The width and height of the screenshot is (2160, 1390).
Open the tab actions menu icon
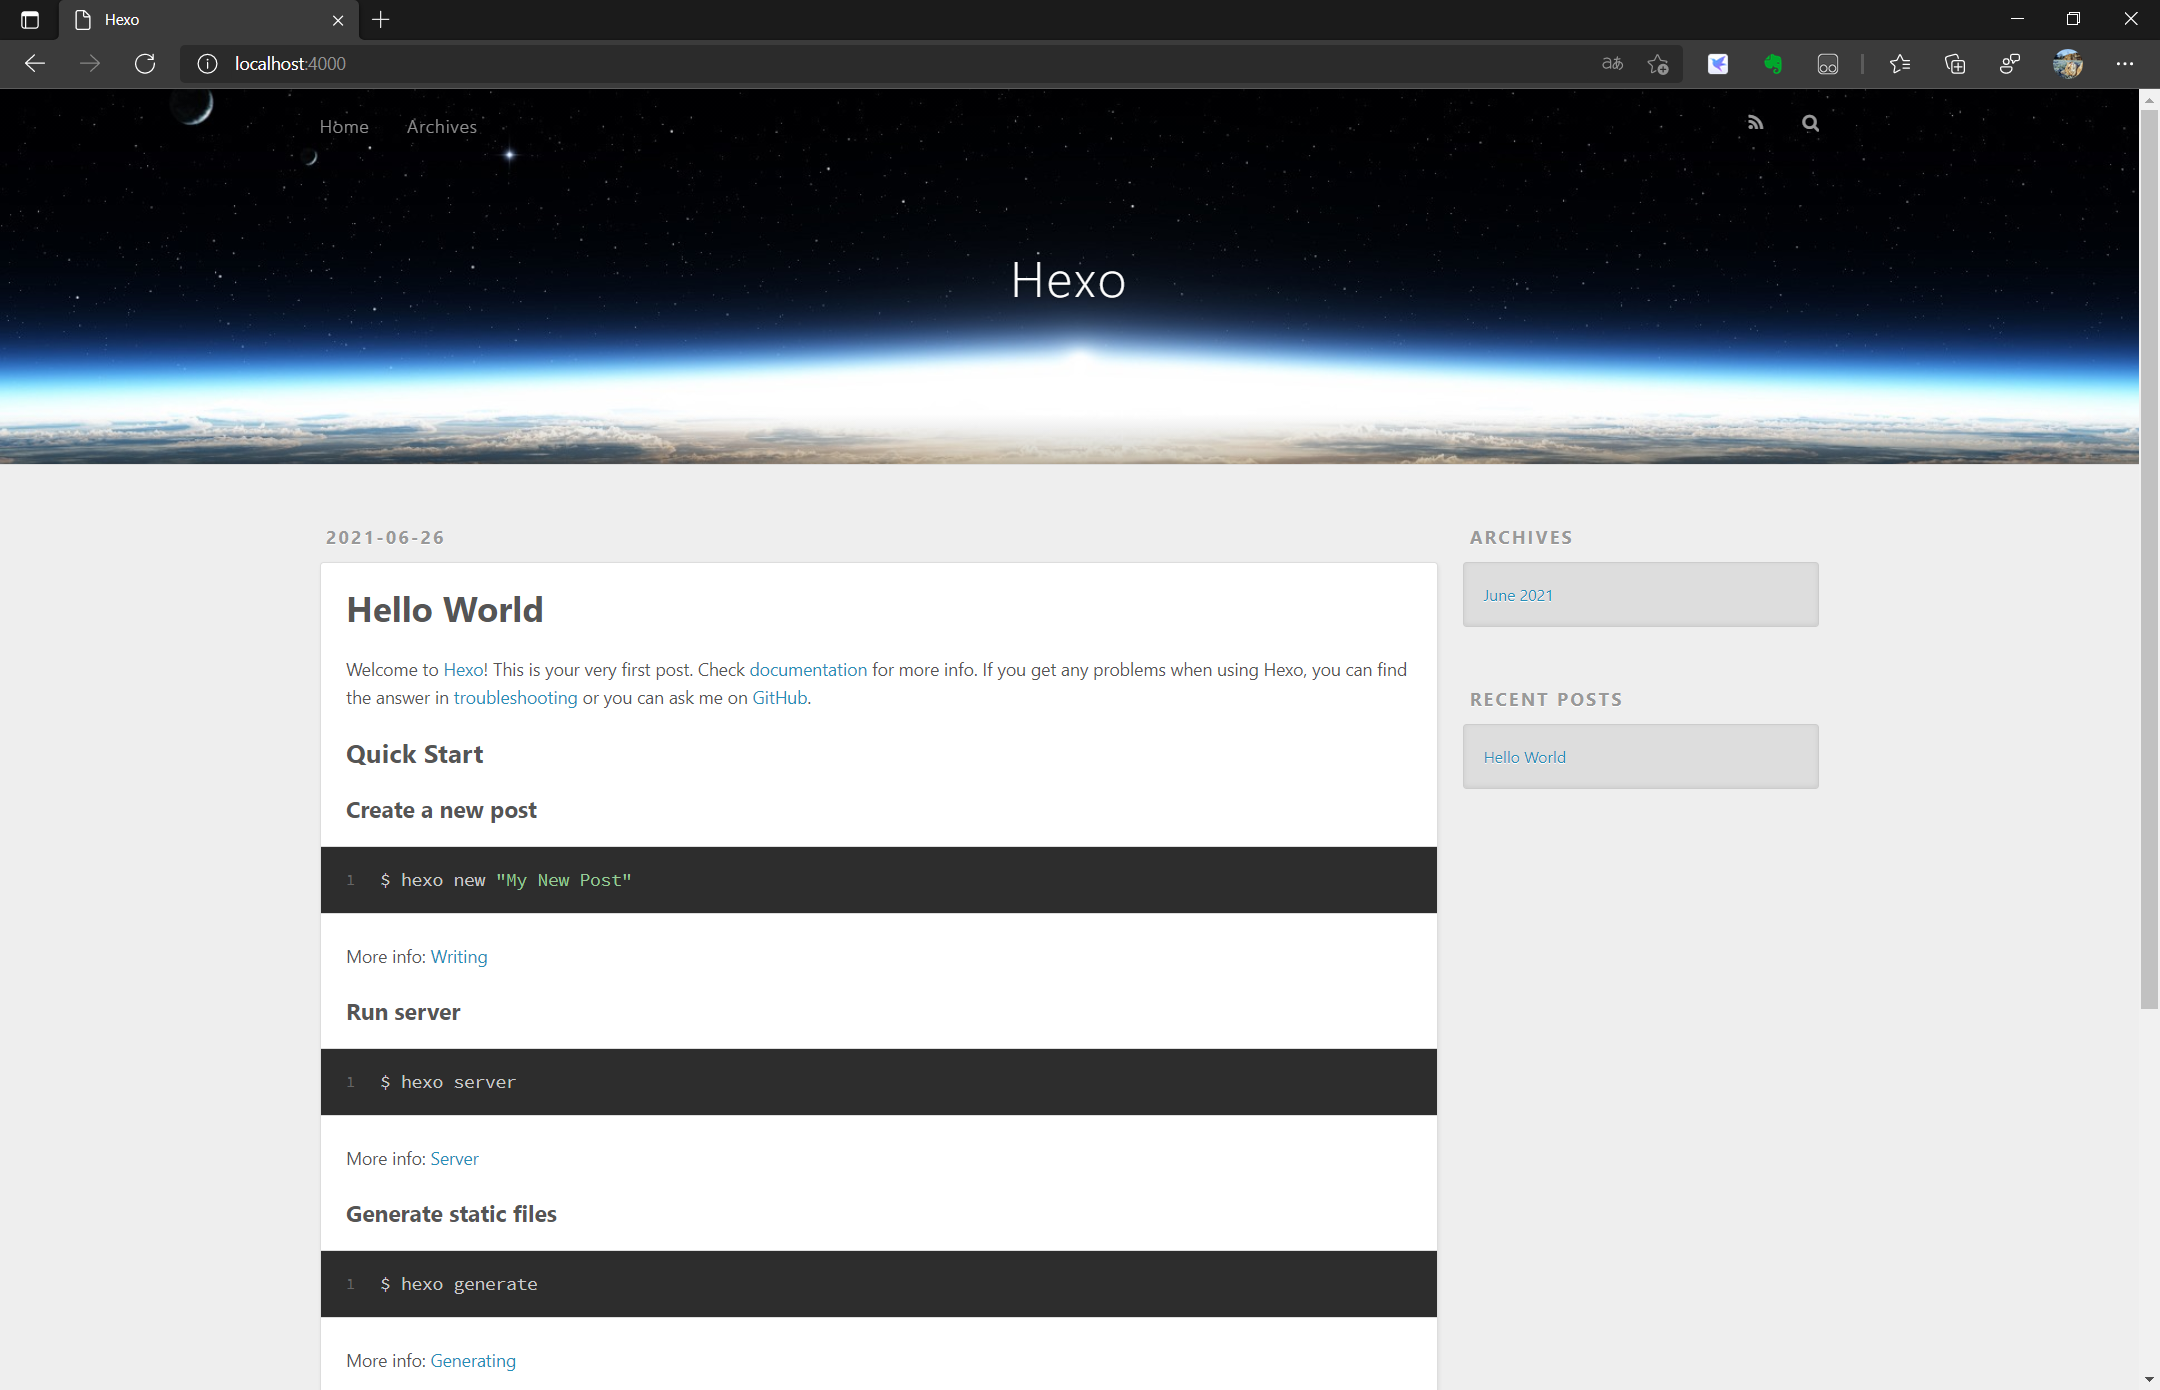30,20
